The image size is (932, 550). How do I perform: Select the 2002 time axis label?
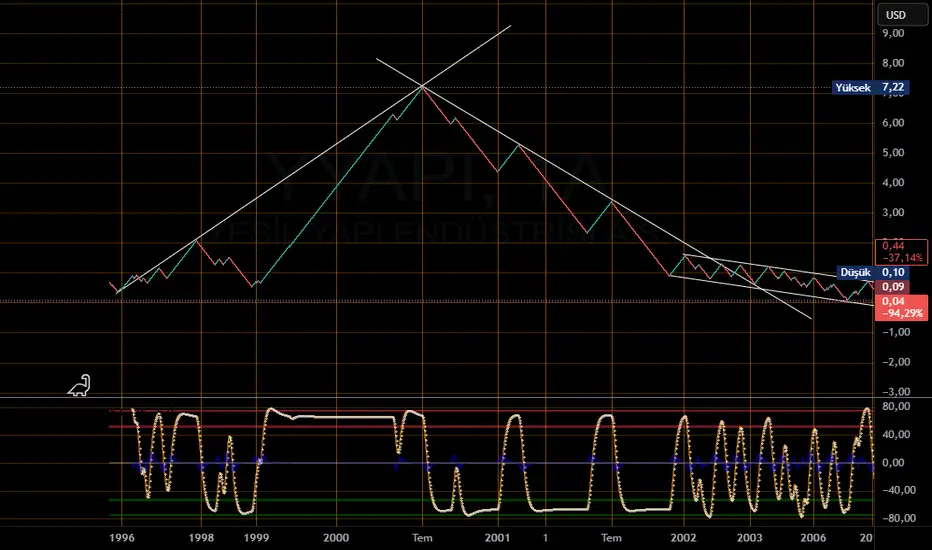pyautogui.click(x=684, y=537)
